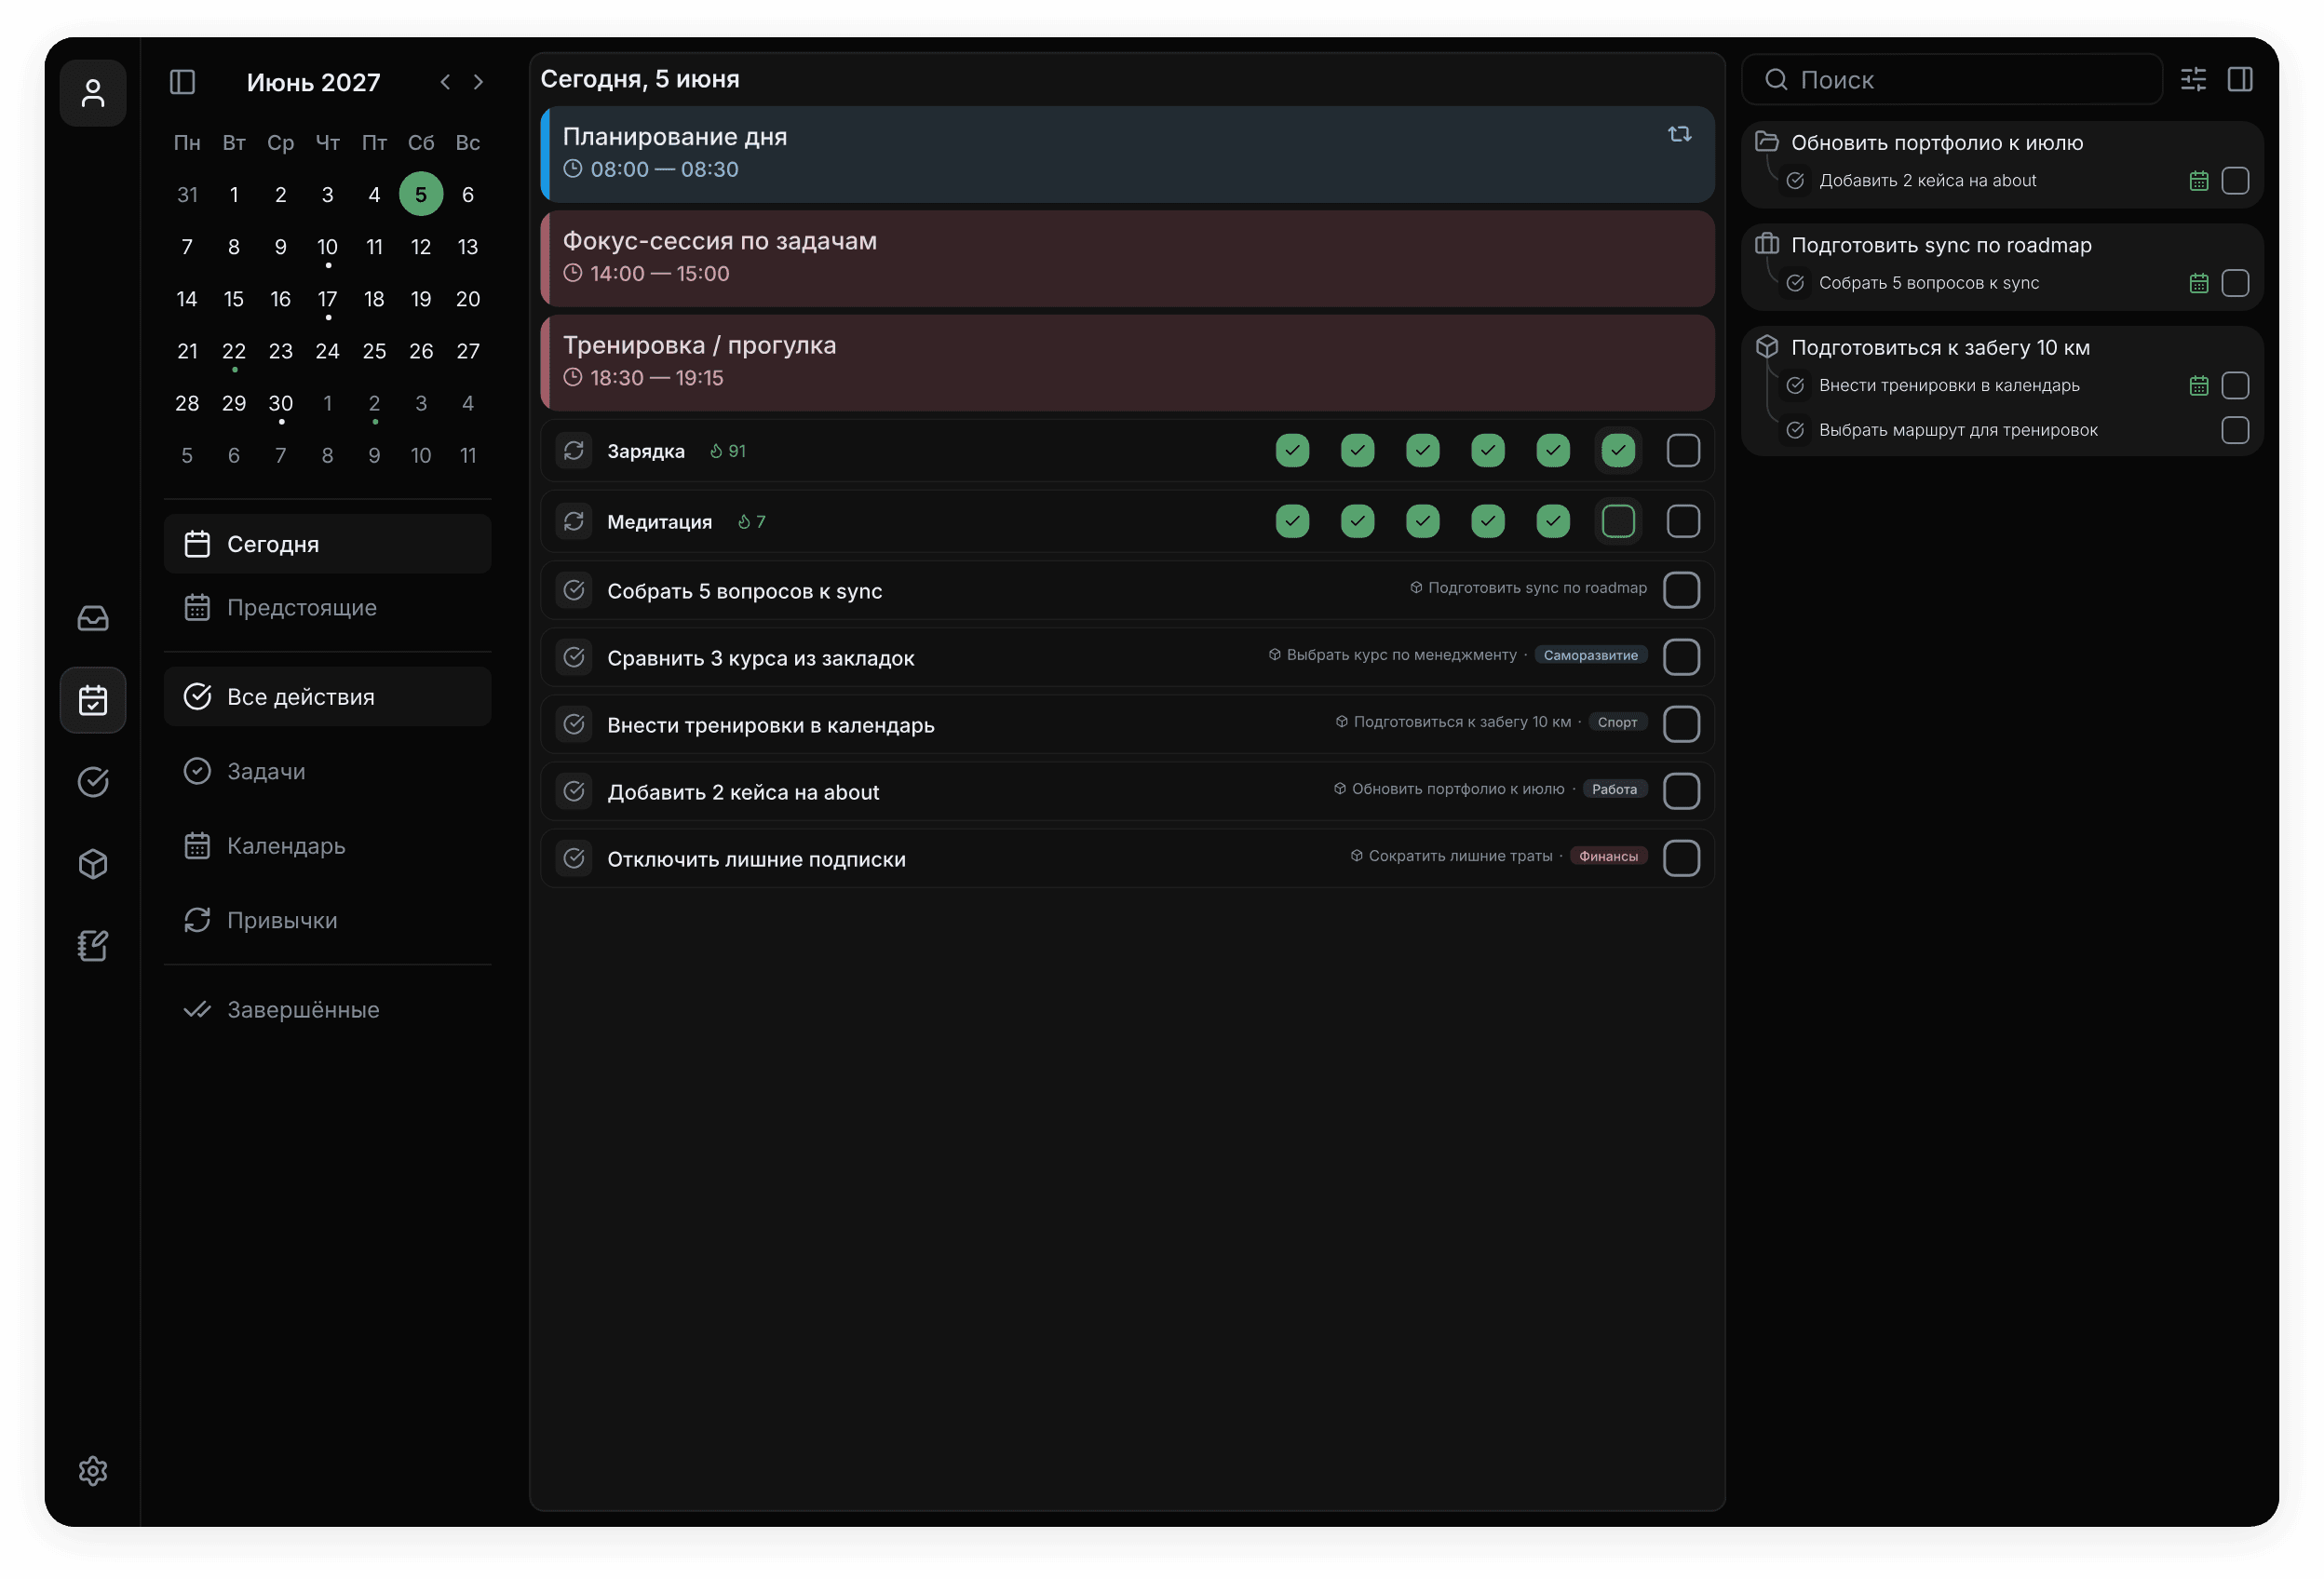Click Обновить портфолио к июлю project title
This screenshot has width=2324, height=1579.
click(1936, 143)
